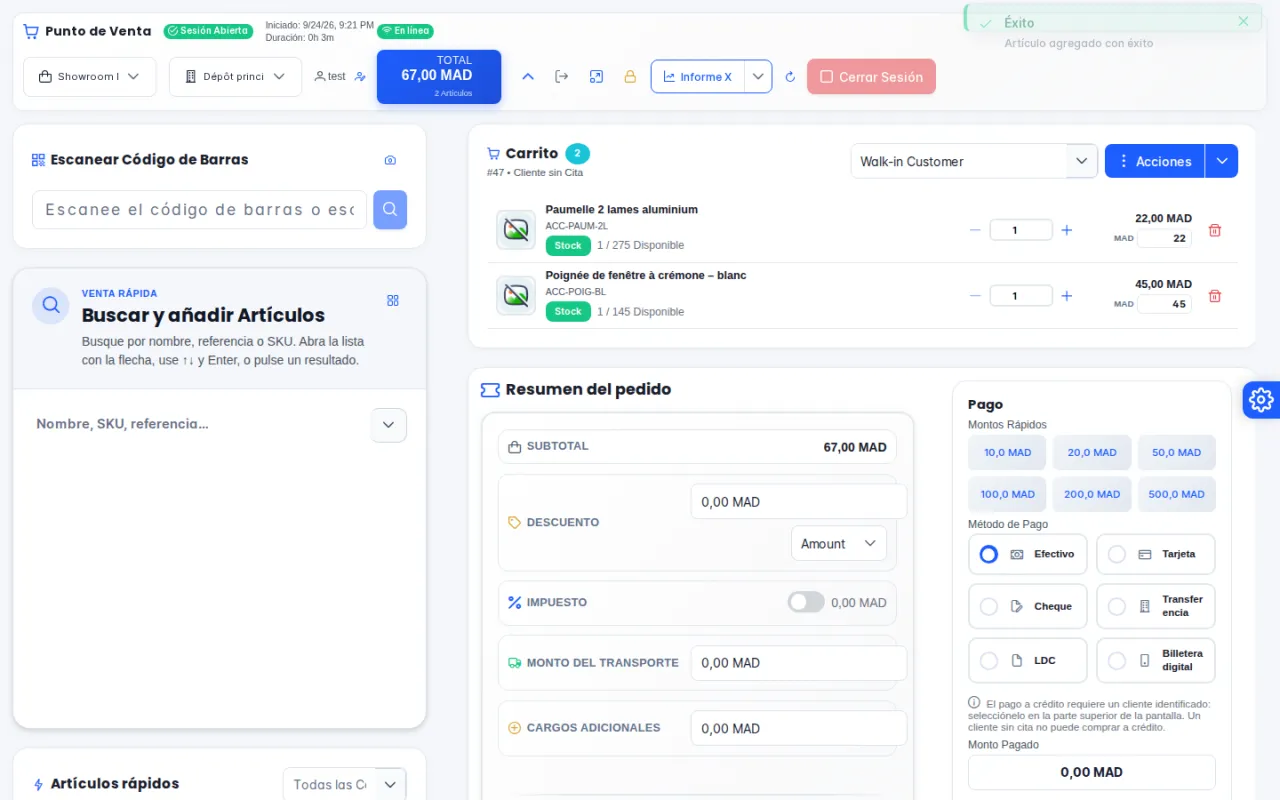The width and height of the screenshot is (1280, 800).
Task: Decrease quantity of Poignée de fenêtre à crémone
Action: 975,296
